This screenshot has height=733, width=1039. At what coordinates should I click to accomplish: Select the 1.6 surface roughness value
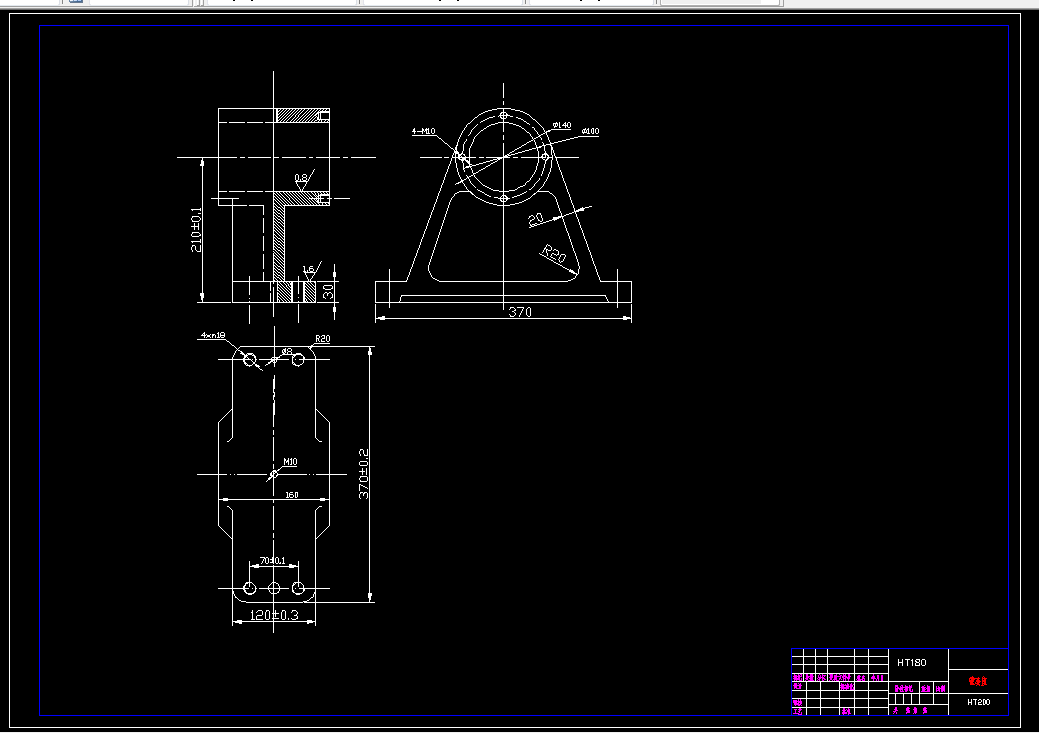coord(308,270)
